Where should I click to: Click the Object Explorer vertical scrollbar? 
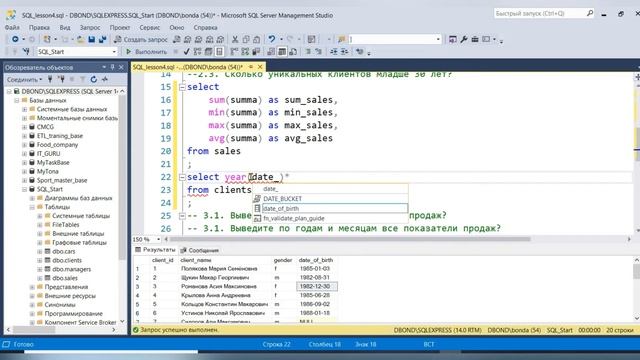(x=122, y=178)
